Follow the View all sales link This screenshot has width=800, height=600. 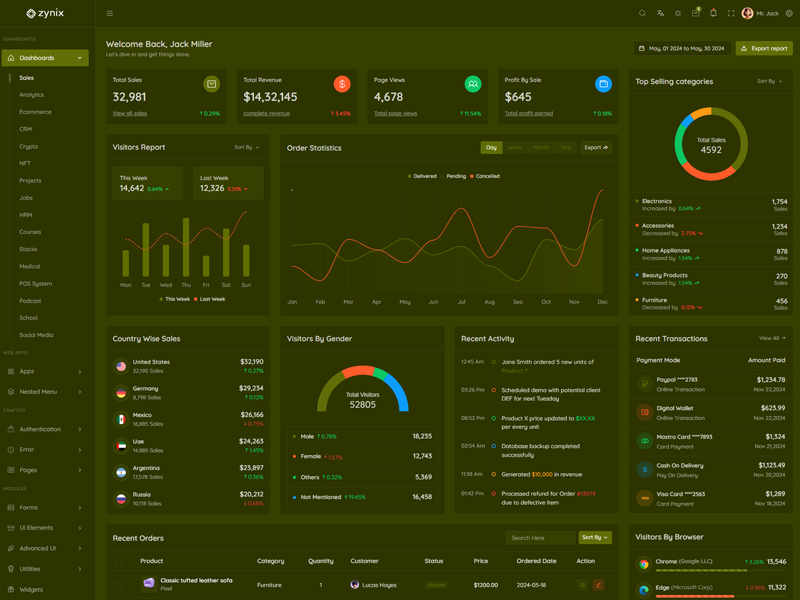(130, 114)
